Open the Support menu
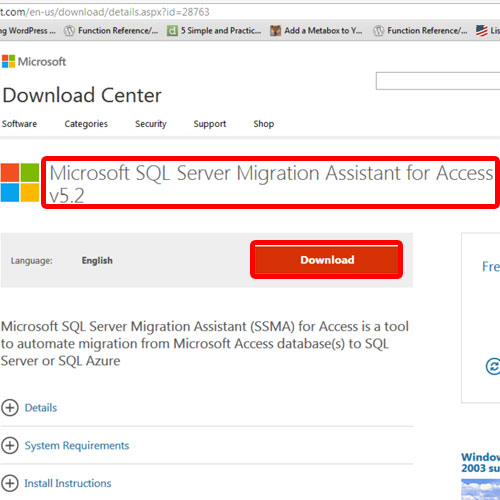500x500 pixels. tap(210, 124)
